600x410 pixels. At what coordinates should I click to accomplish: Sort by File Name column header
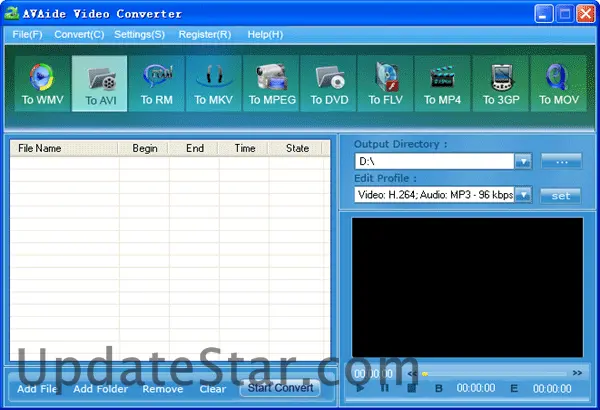click(64, 148)
